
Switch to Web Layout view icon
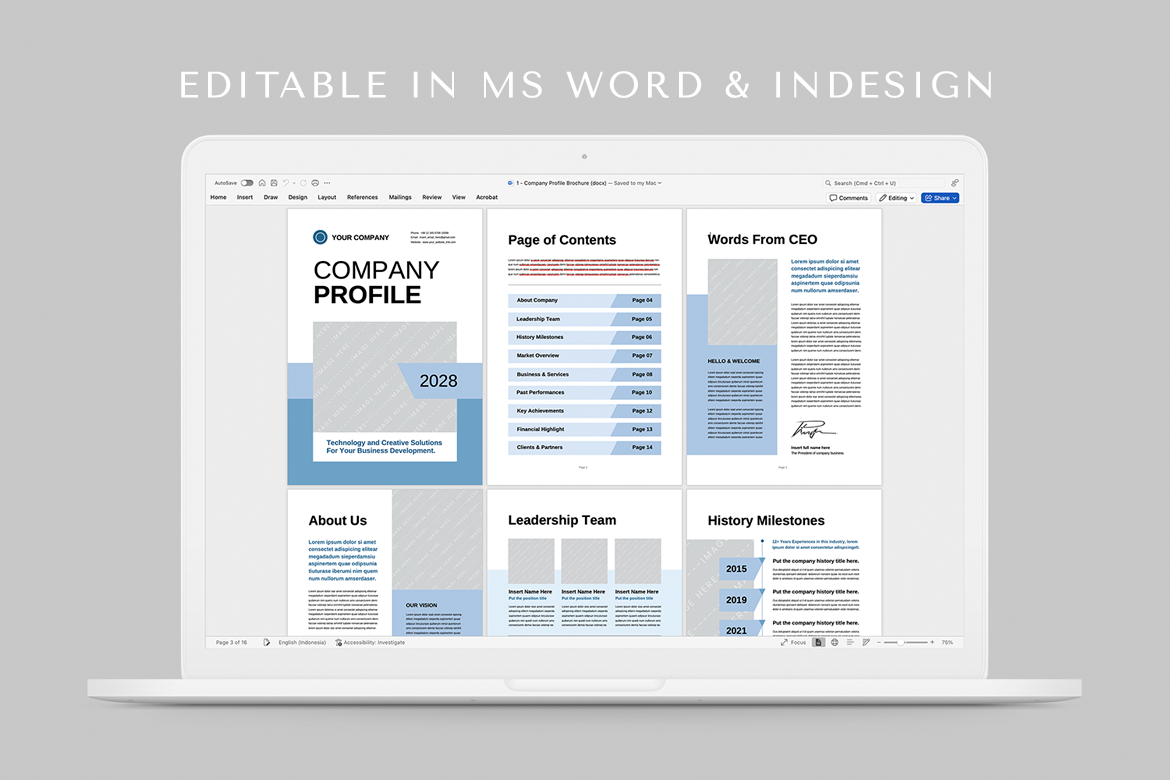(834, 642)
